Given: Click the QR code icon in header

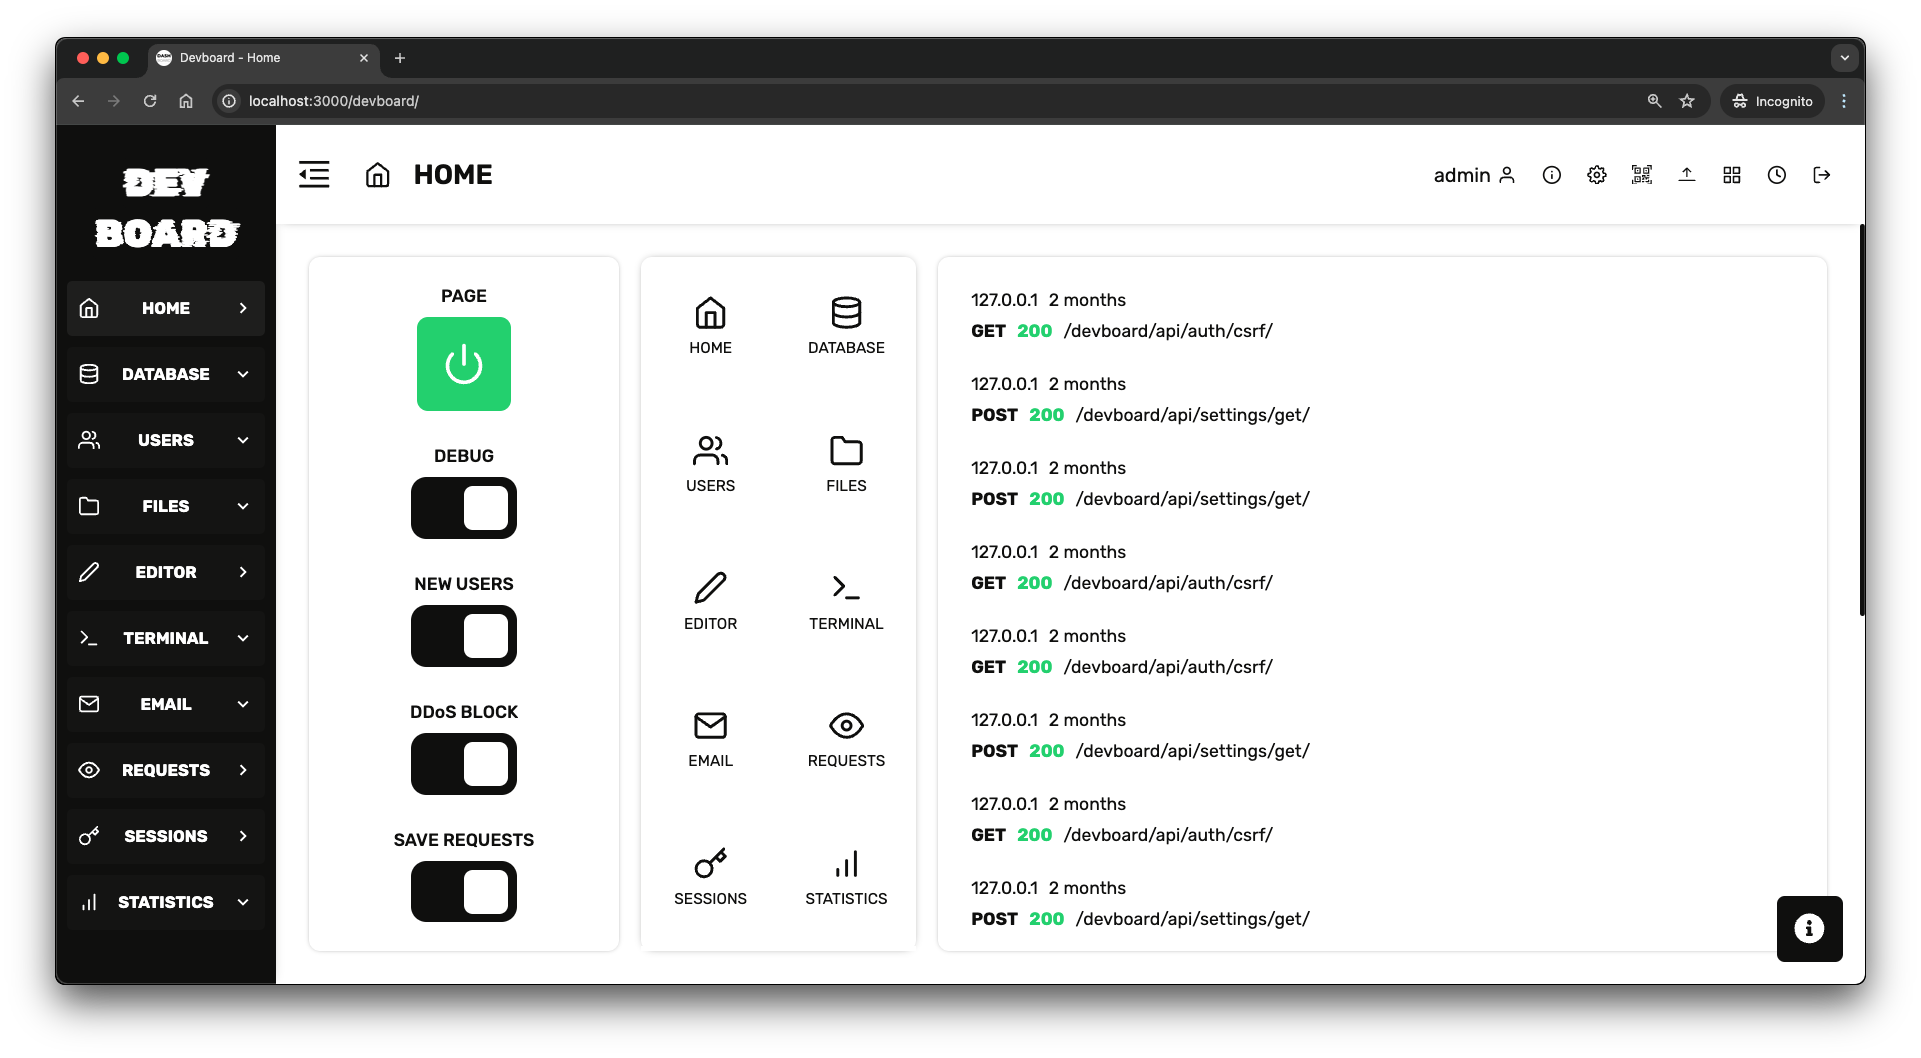Looking at the screenshot, I should point(1642,175).
